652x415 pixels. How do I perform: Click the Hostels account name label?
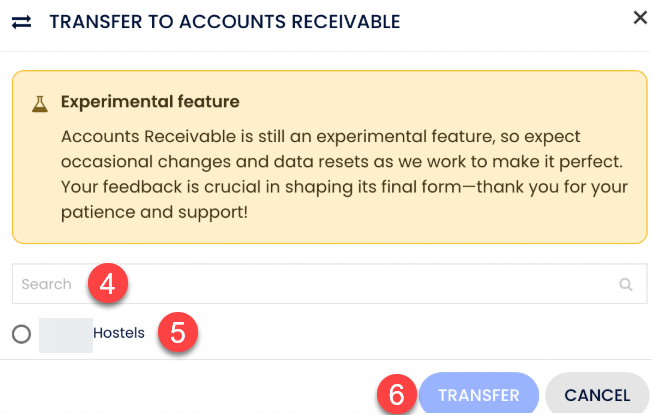(119, 333)
